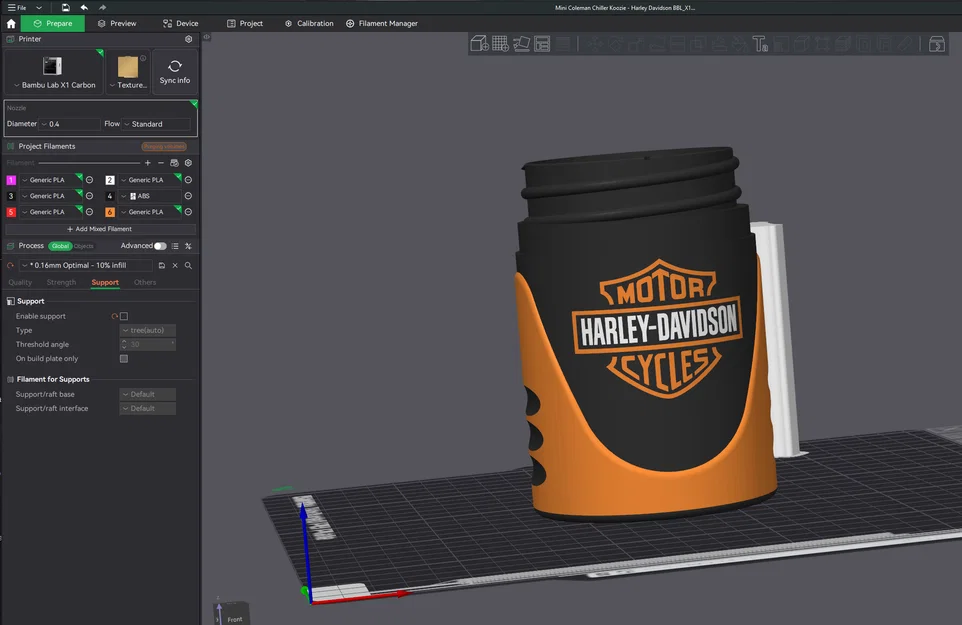Viewport: 962px width, 625px height.
Task: Open filament 2 Generic PLA dropdown
Action: 150,180
